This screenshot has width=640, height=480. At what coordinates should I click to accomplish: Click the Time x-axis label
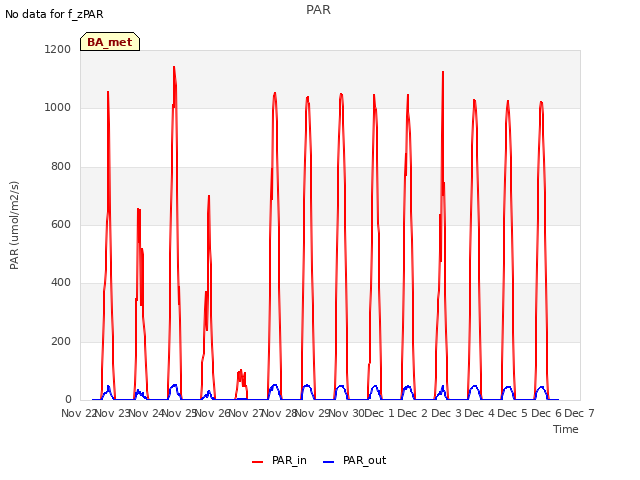click(x=566, y=429)
